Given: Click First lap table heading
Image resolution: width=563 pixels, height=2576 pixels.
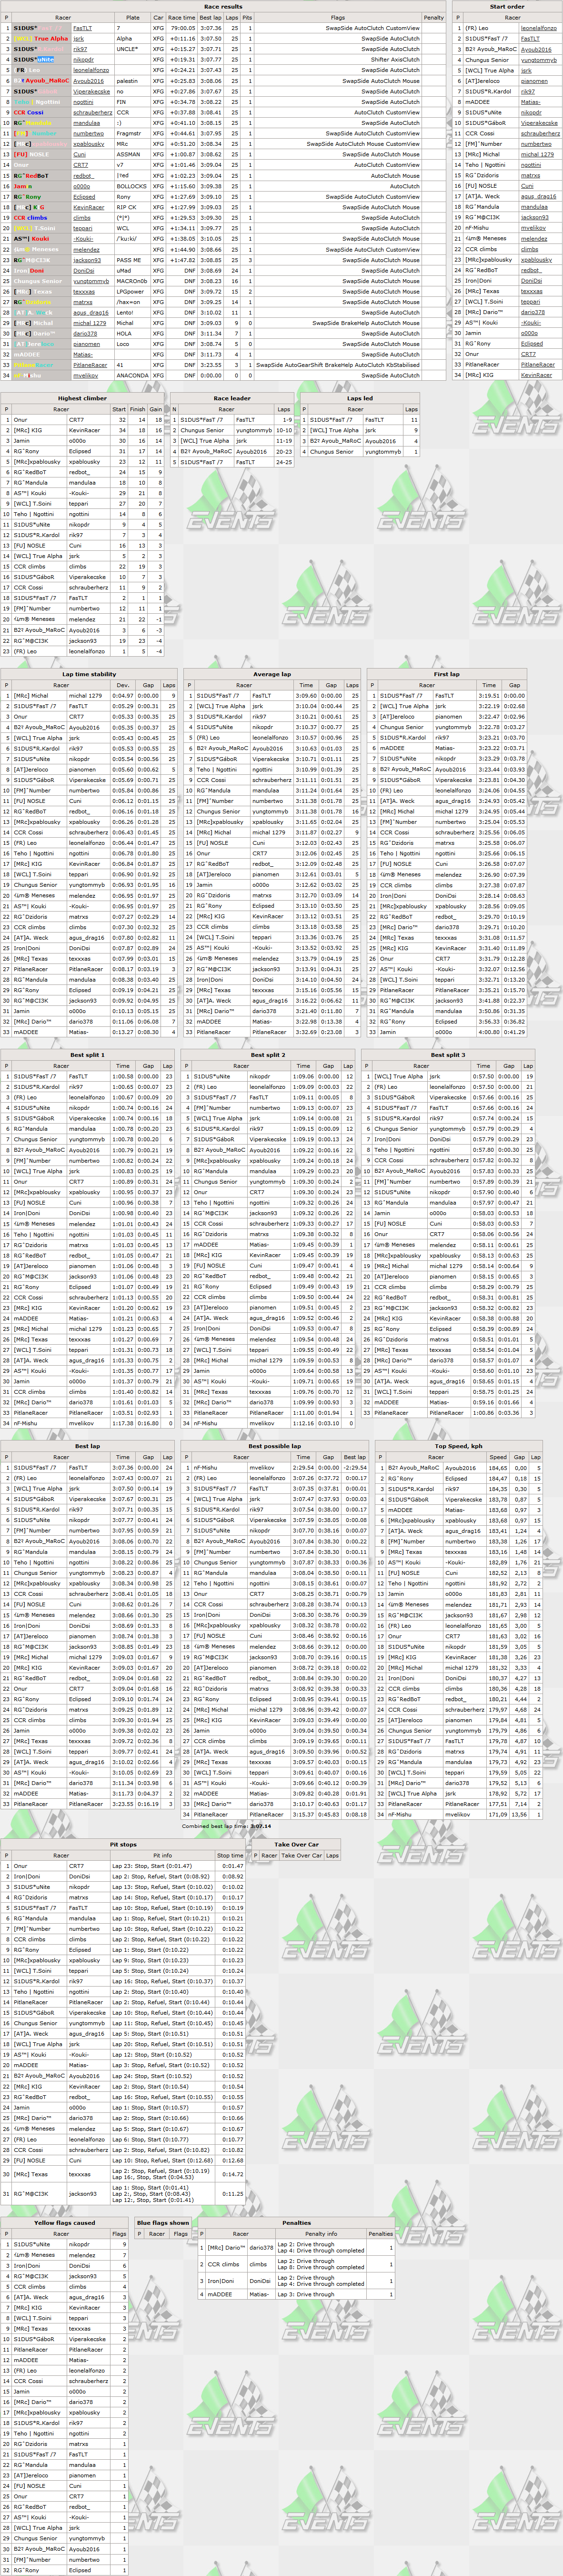Looking at the screenshot, I should click(447, 674).
